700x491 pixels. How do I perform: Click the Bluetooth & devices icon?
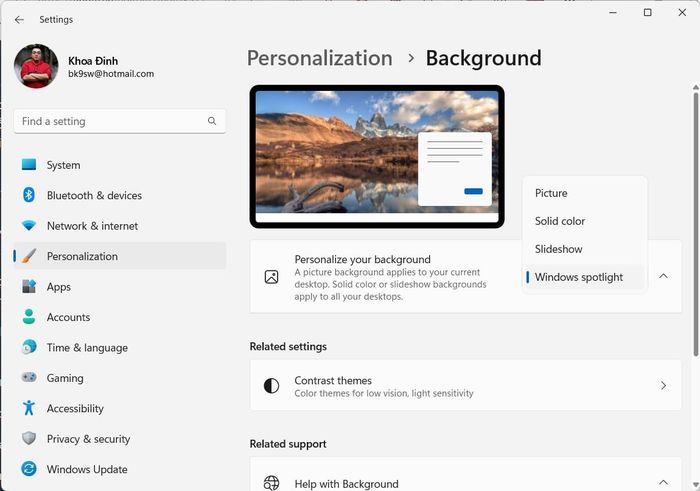(x=29, y=195)
